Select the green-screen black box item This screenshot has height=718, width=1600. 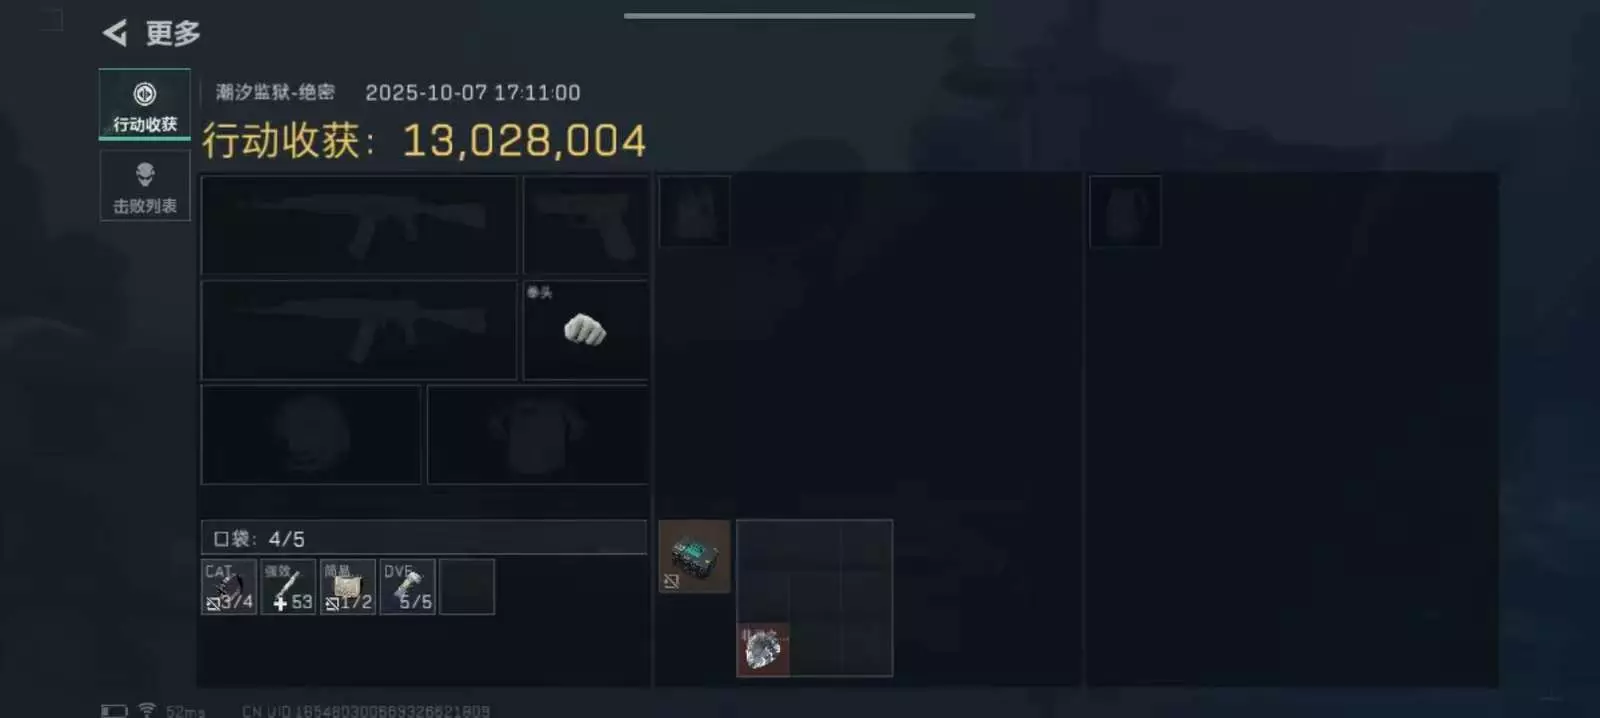[694, 557]
